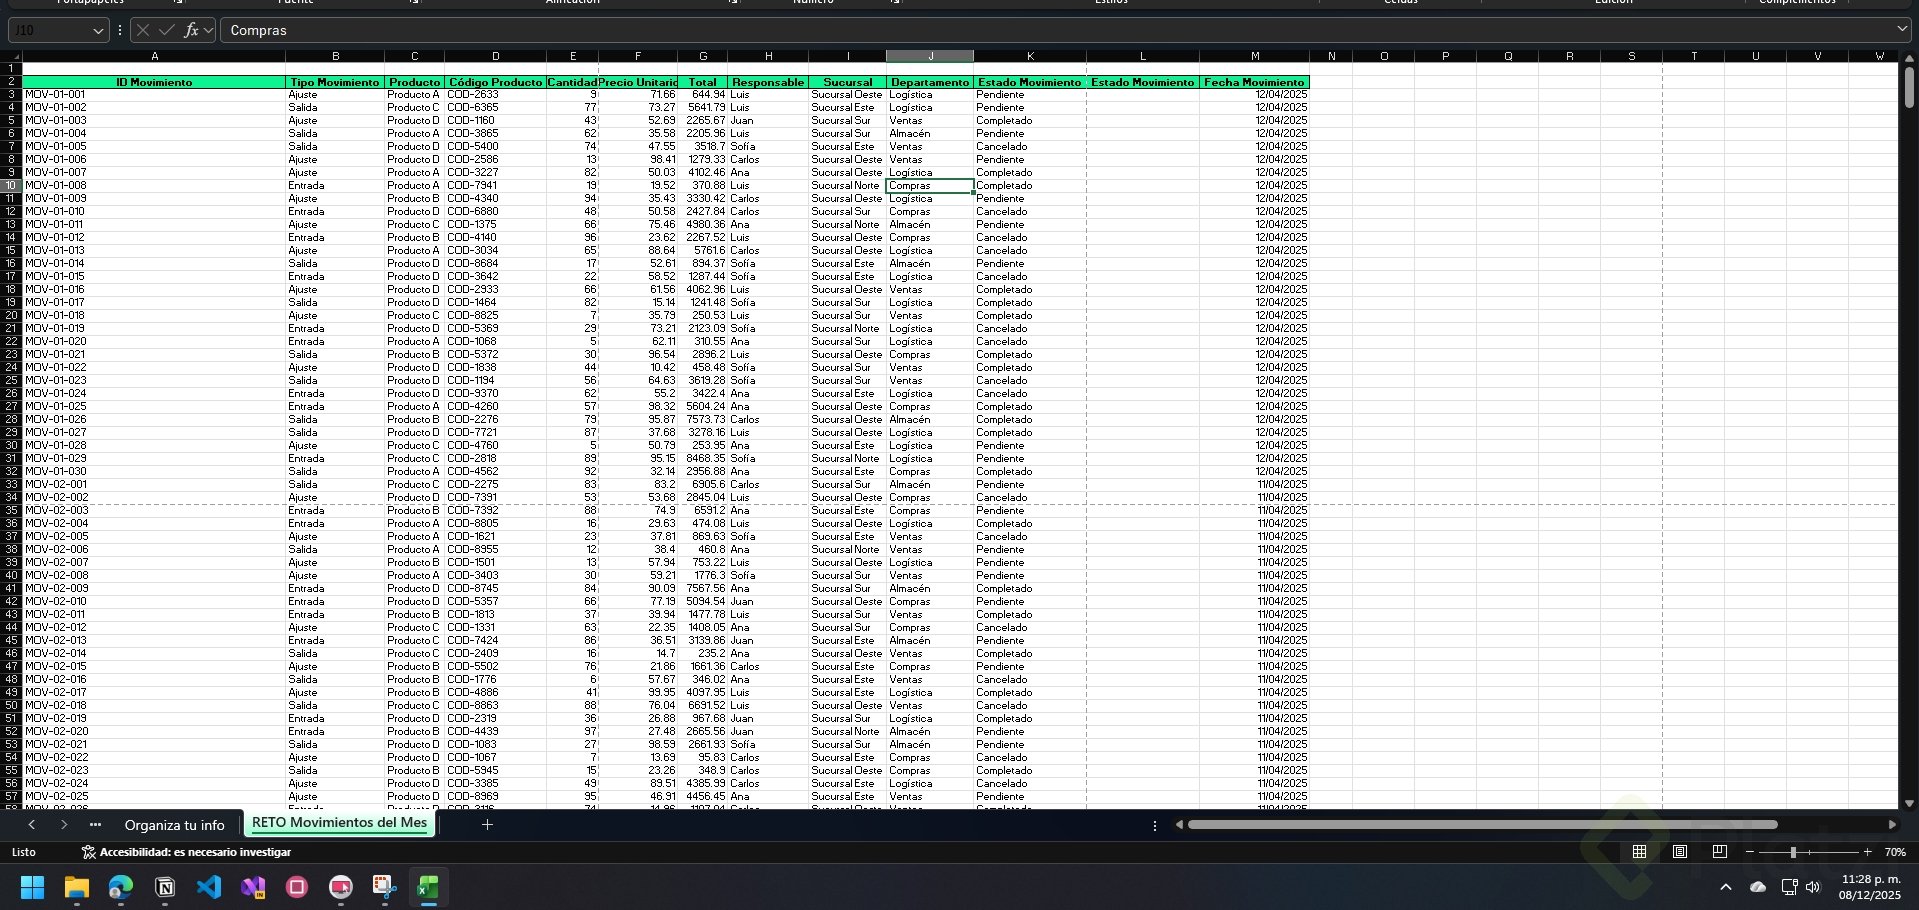Add a new sheet with the plus icon

[x=487, y=825]
